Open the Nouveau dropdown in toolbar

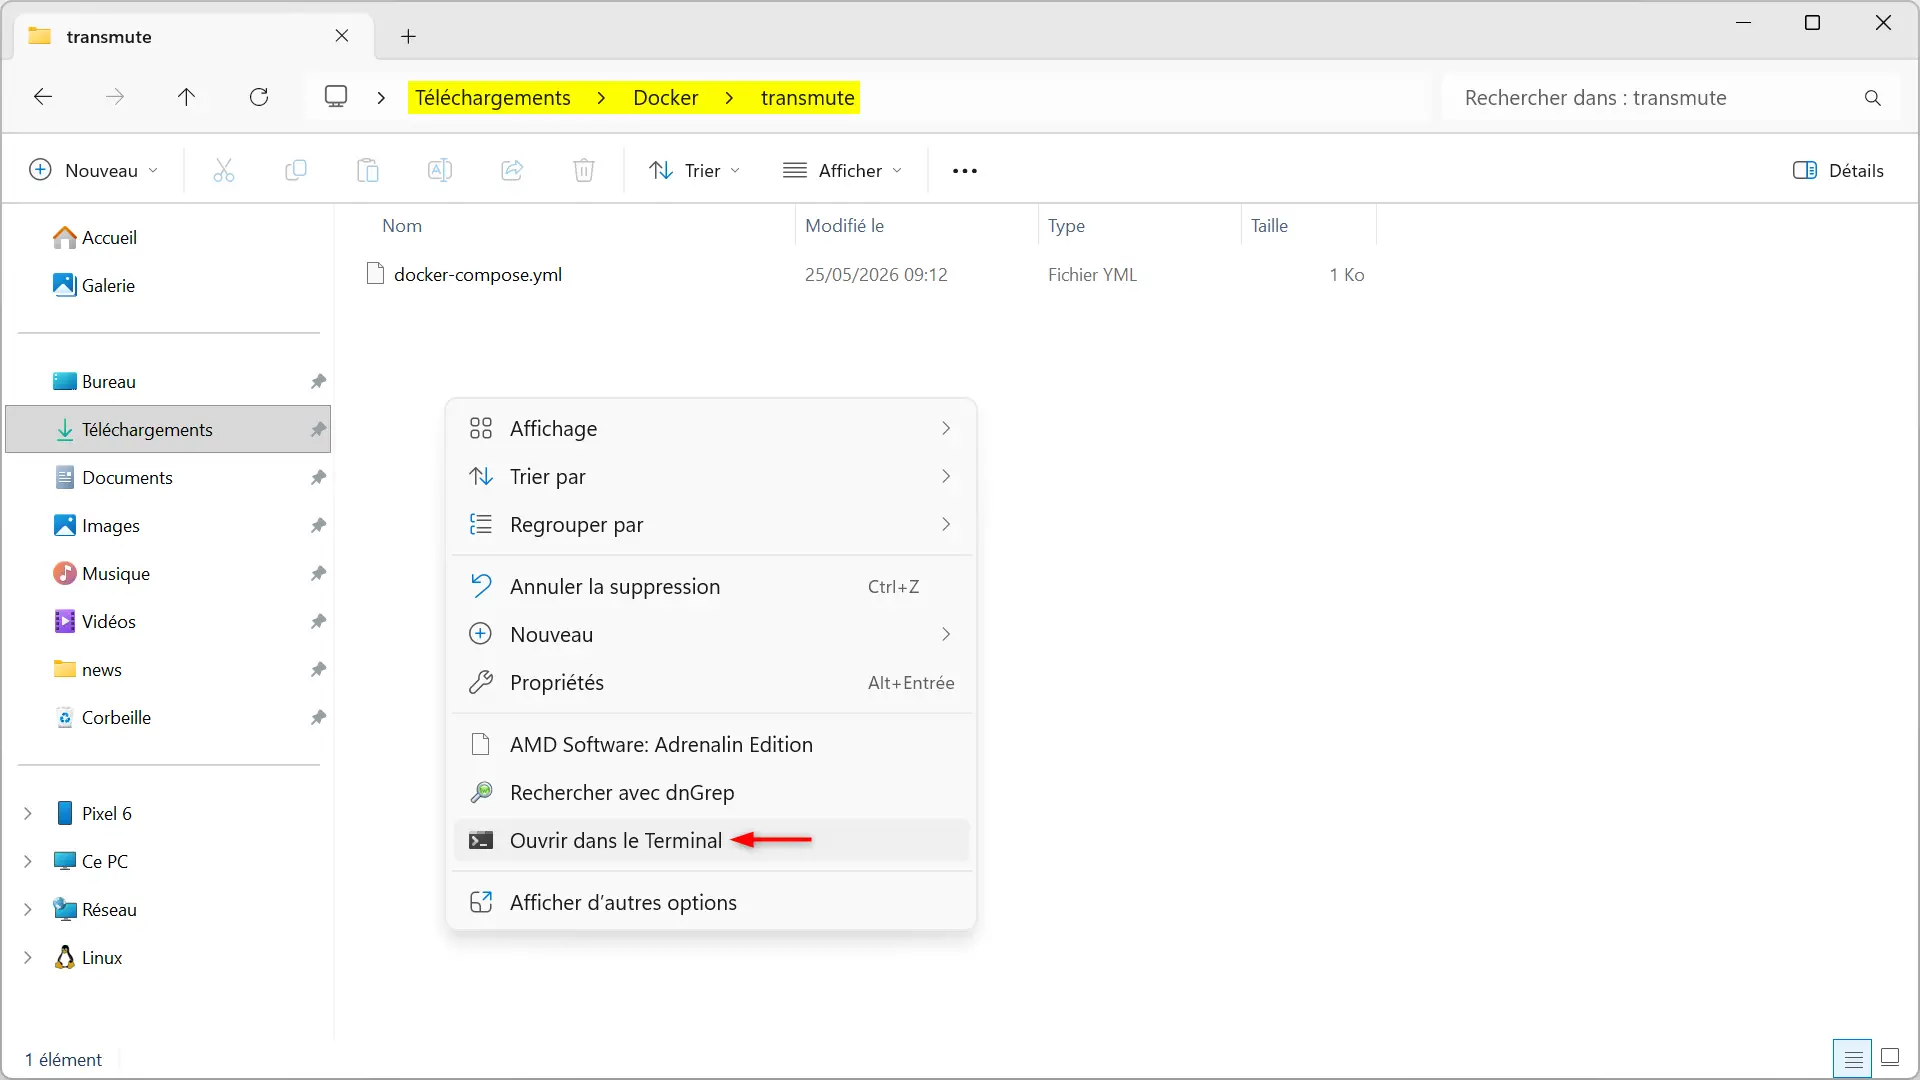pyautogui.click(x=94, y=171)
